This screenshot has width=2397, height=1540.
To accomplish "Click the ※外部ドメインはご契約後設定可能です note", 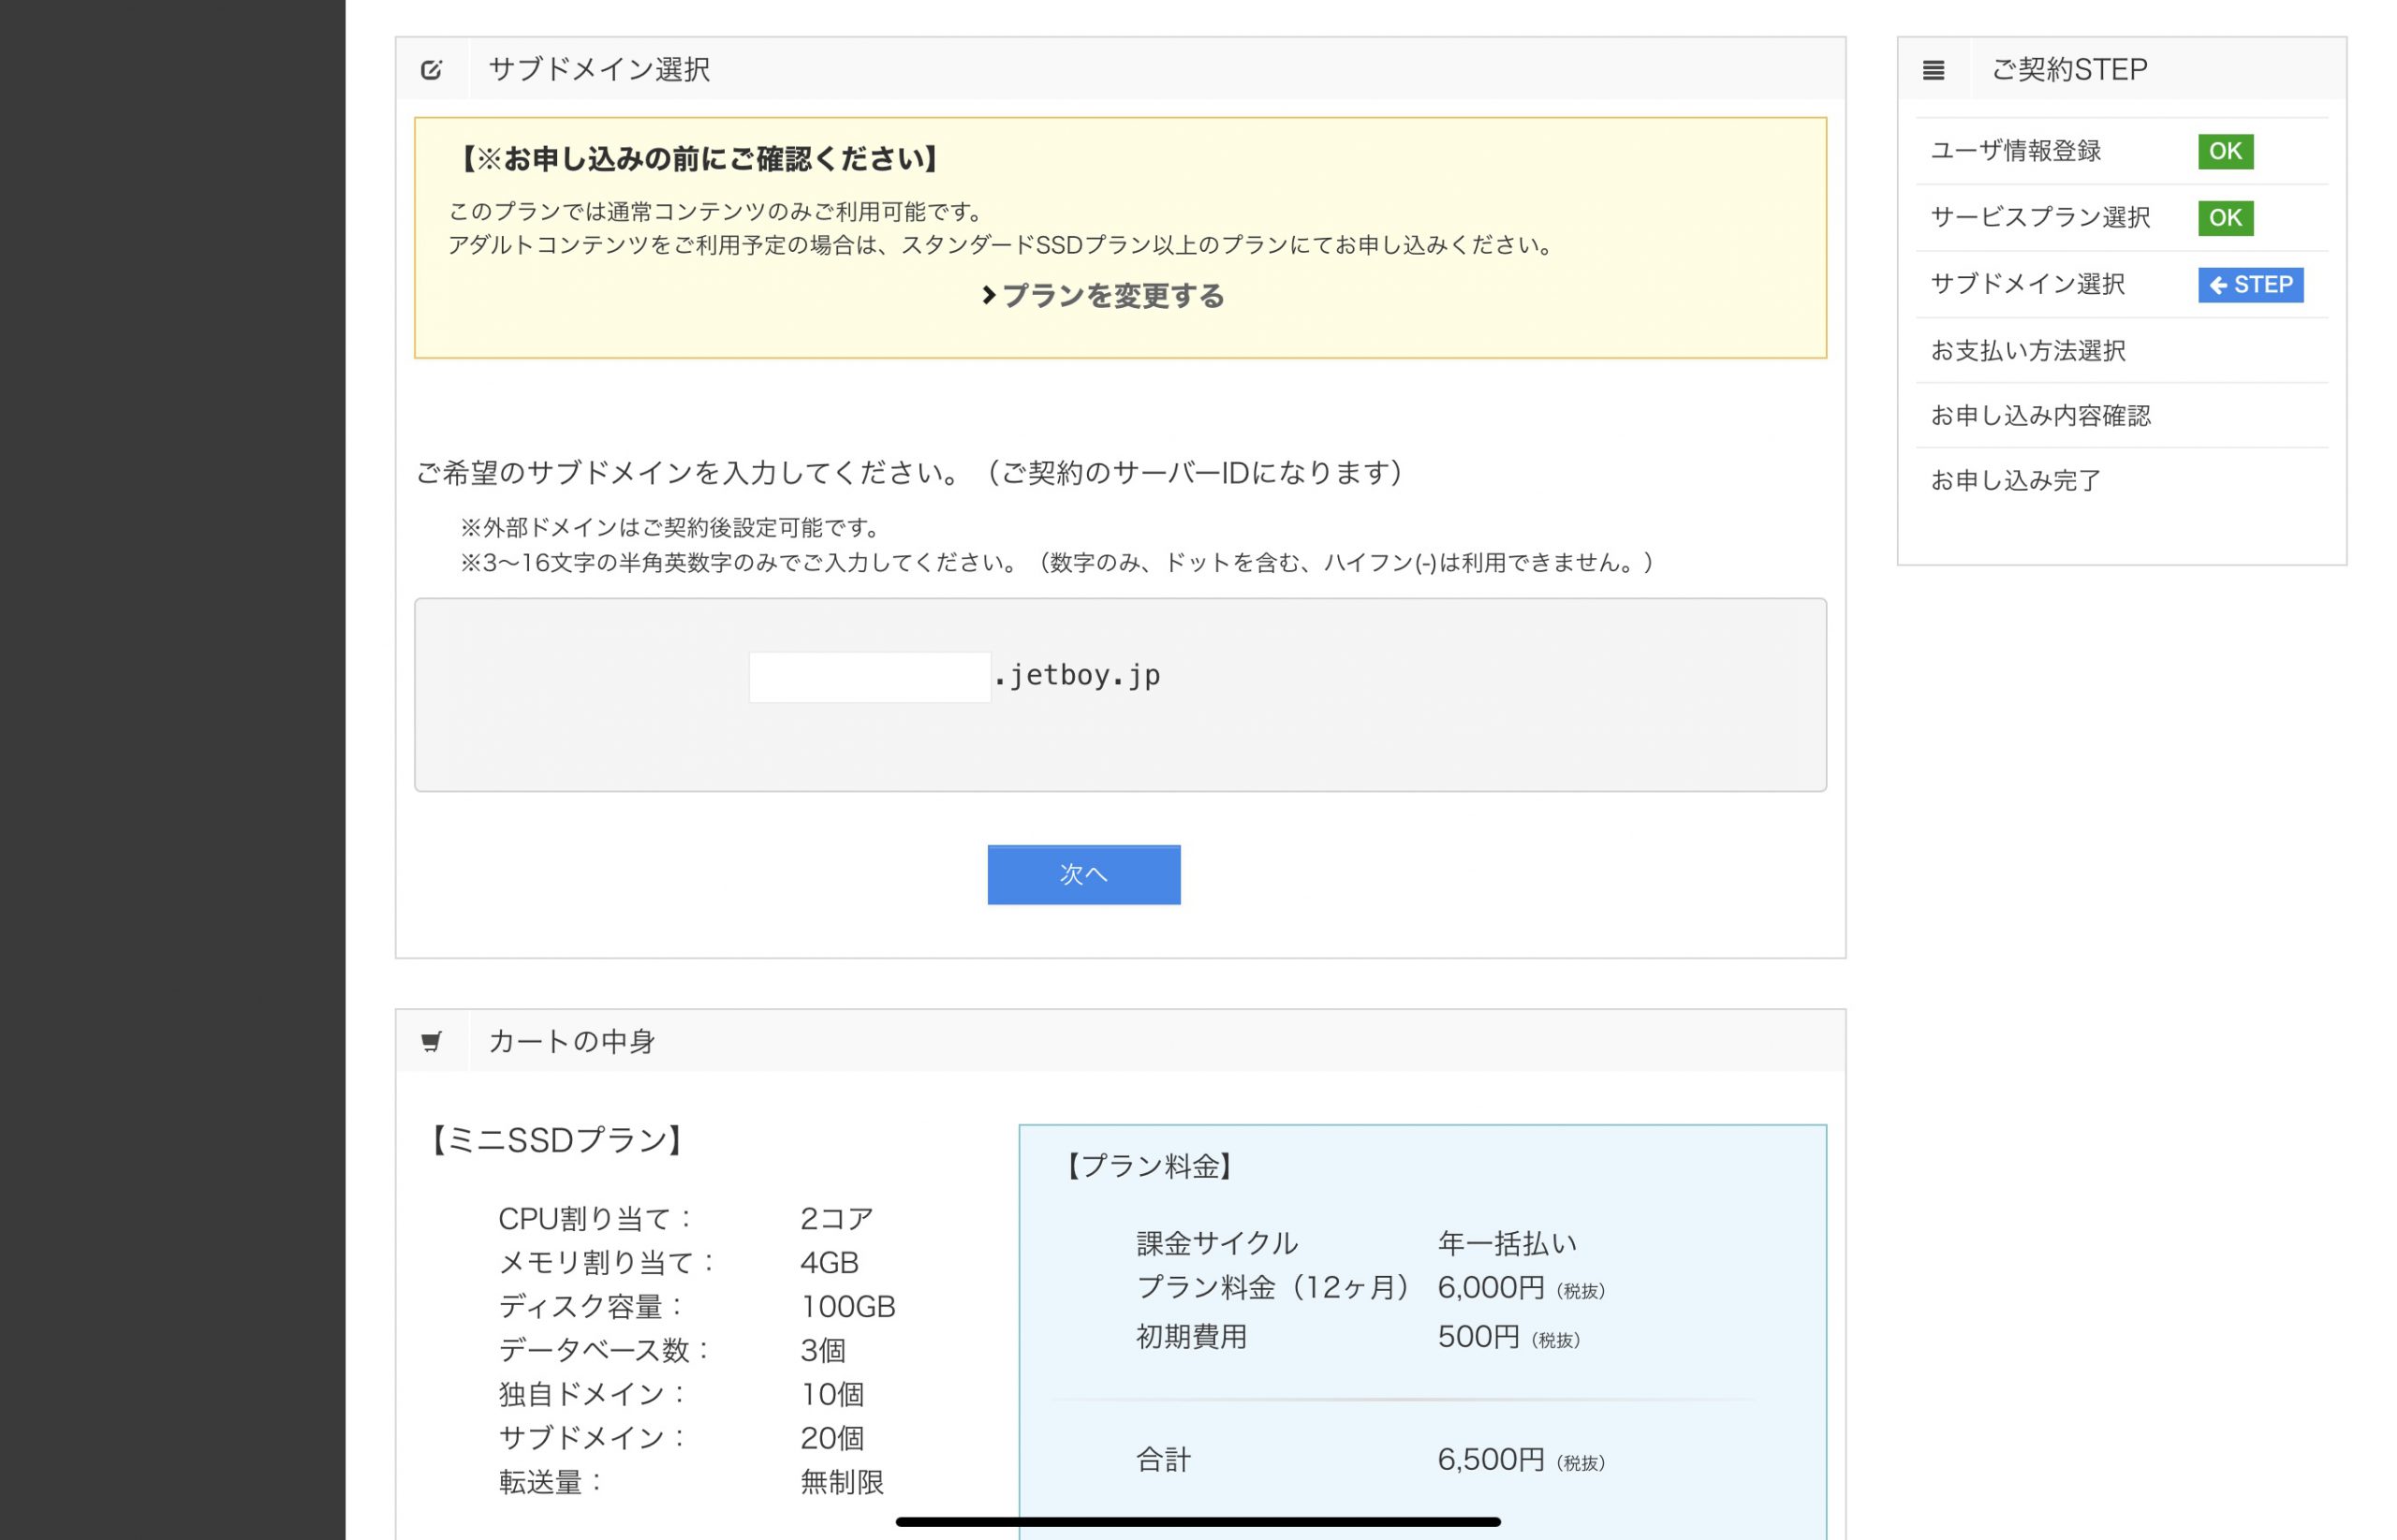I will coord(672,528).
